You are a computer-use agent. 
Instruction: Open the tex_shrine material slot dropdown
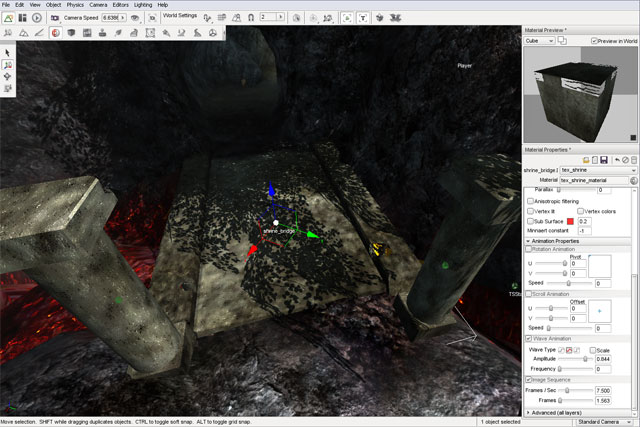598,170
